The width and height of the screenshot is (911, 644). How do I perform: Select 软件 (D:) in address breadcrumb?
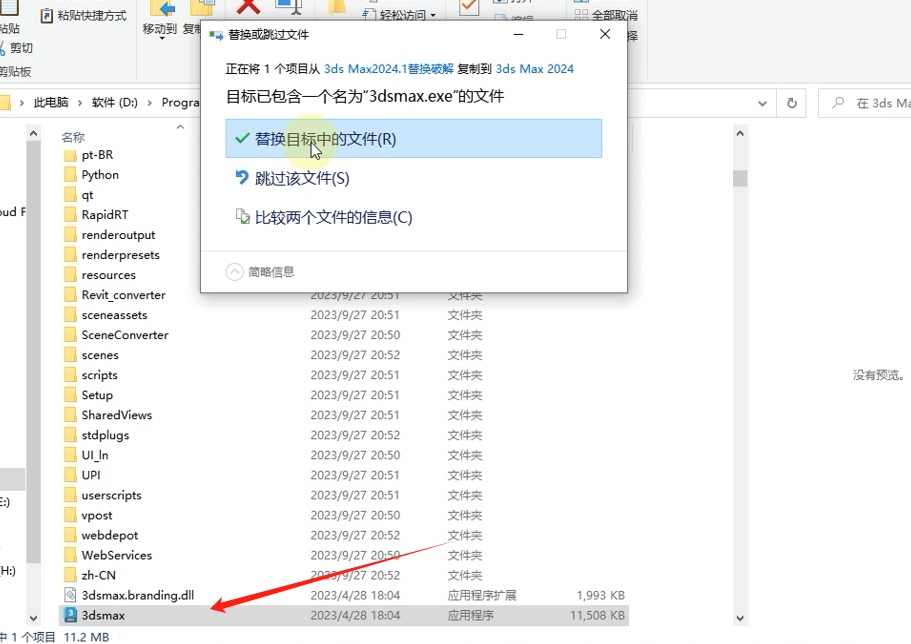(114, 102)
